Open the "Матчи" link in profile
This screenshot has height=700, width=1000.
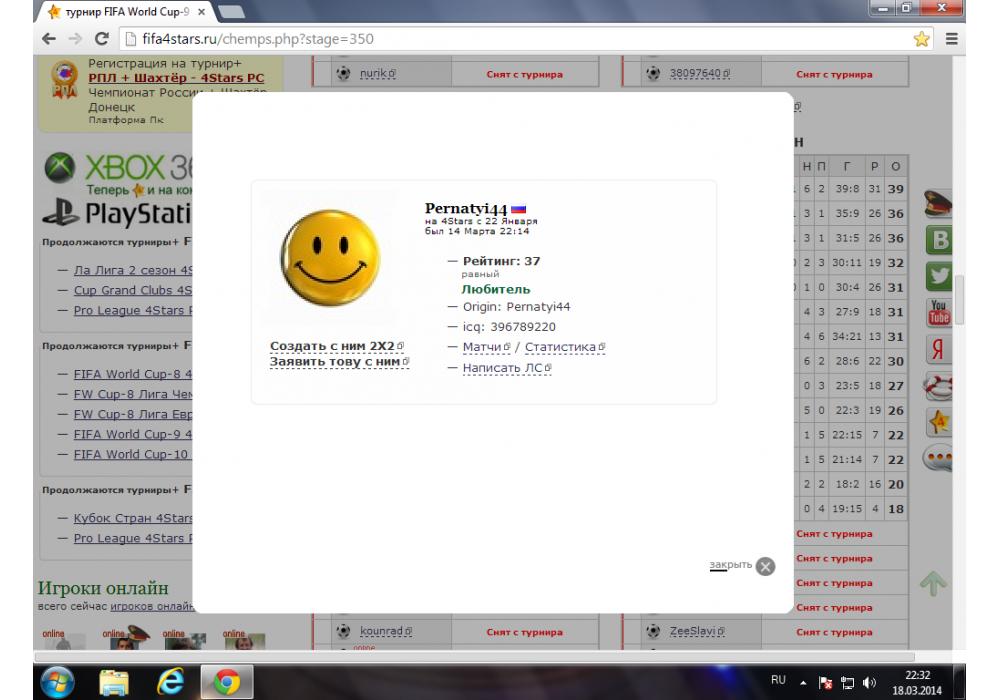click(486, 347)
